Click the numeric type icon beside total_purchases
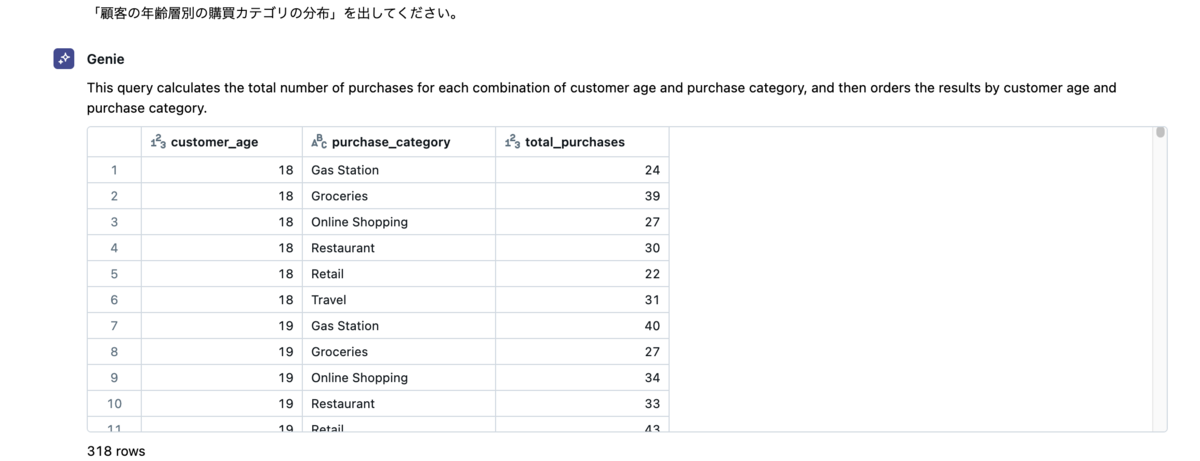The image size is (1200, 461). point(512,142)
